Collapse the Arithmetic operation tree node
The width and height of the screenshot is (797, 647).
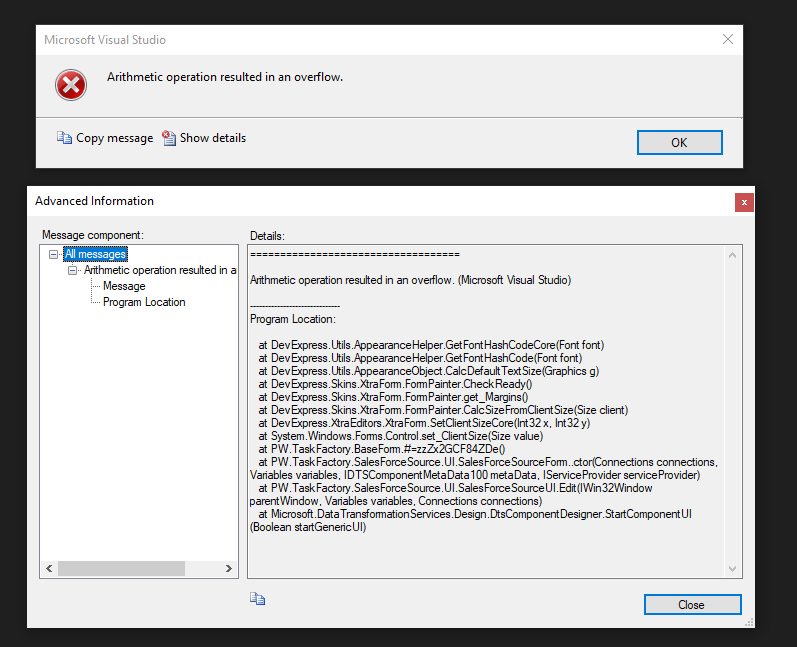coord(73,270)
